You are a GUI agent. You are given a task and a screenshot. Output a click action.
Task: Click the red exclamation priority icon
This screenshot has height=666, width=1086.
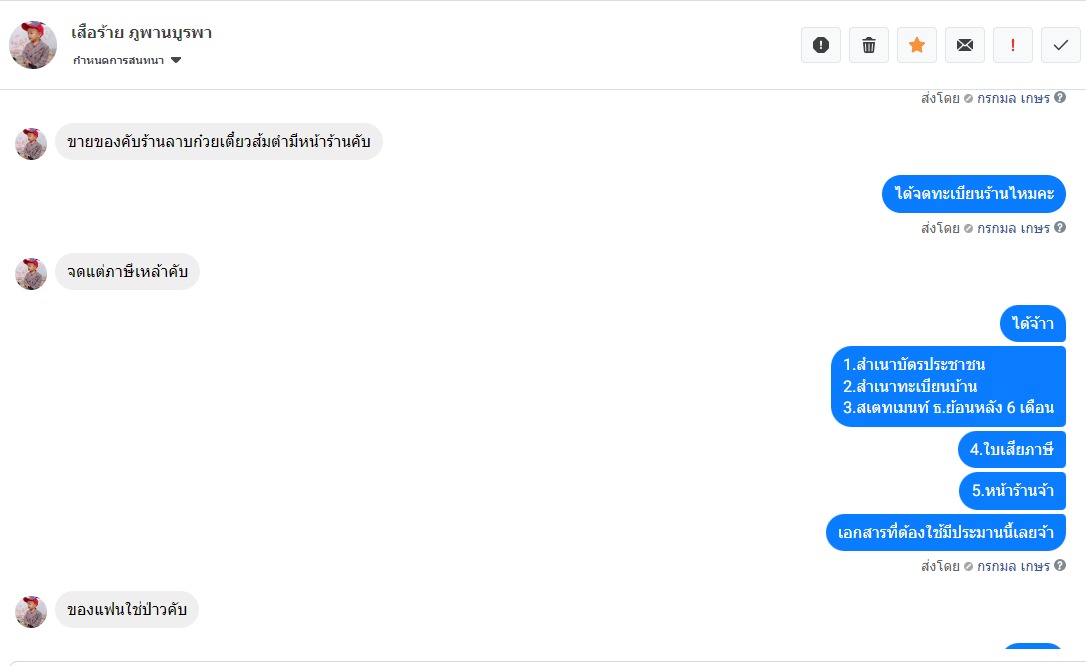(x=1013, y=45)
